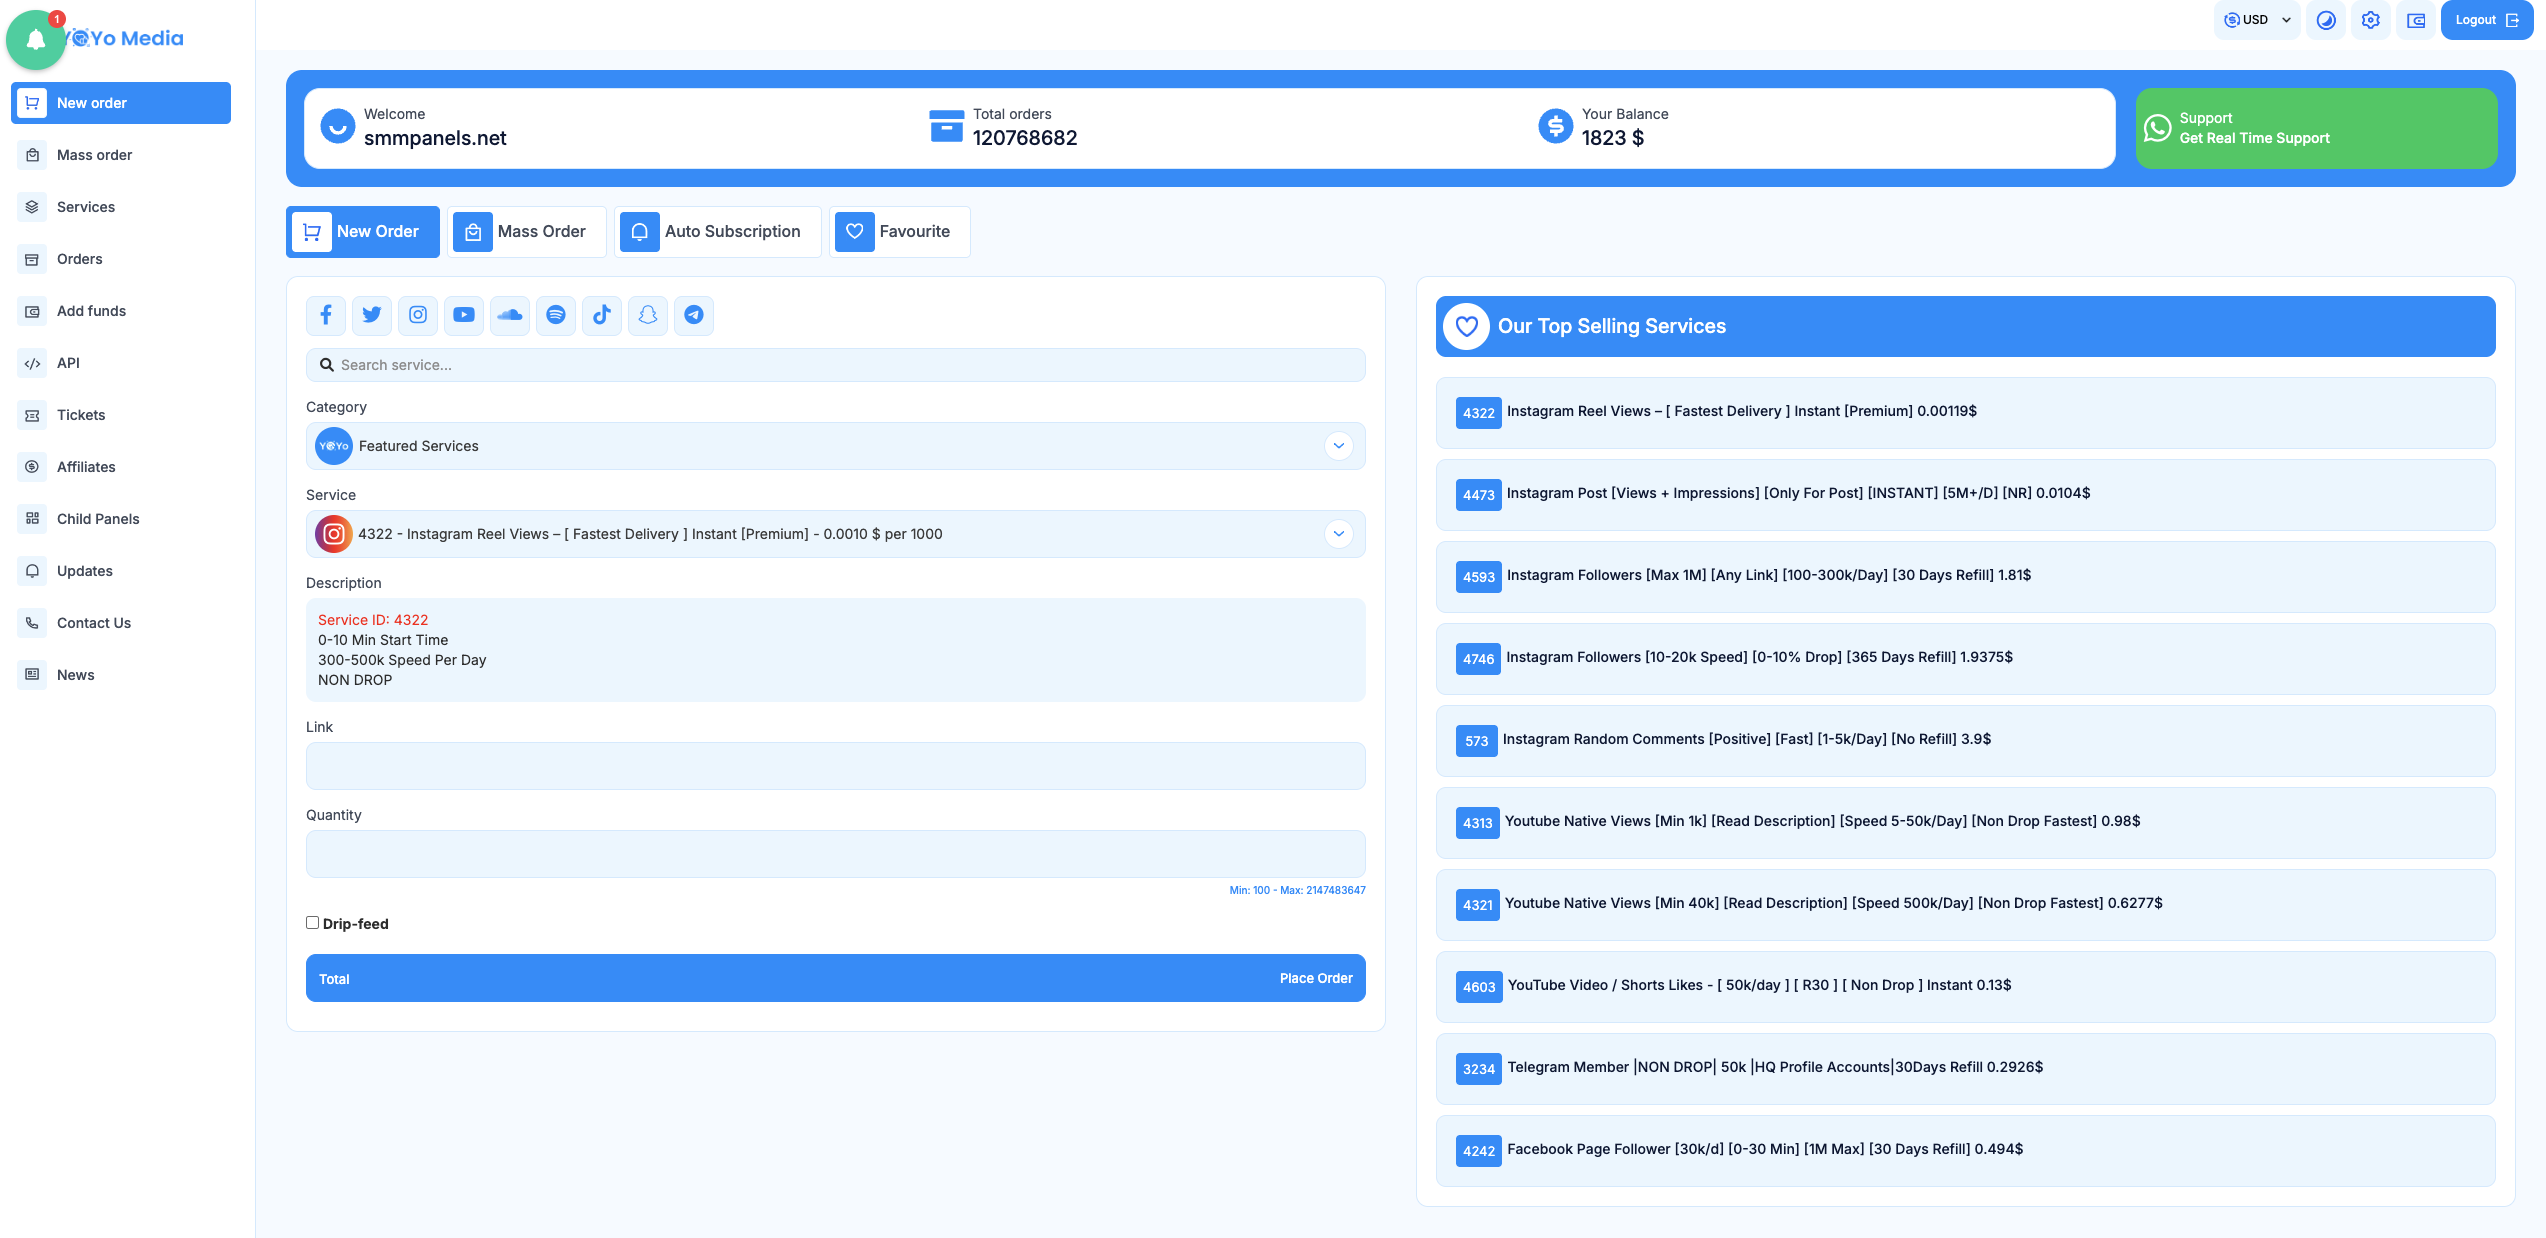Open Child Panels in the sidebar

point(98,519)
